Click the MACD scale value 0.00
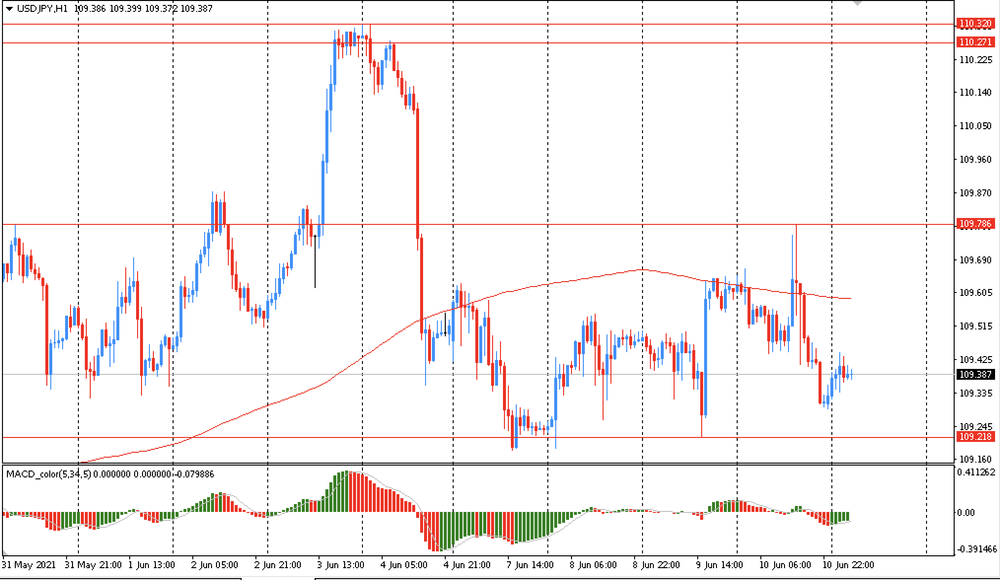 click(967, 512)
